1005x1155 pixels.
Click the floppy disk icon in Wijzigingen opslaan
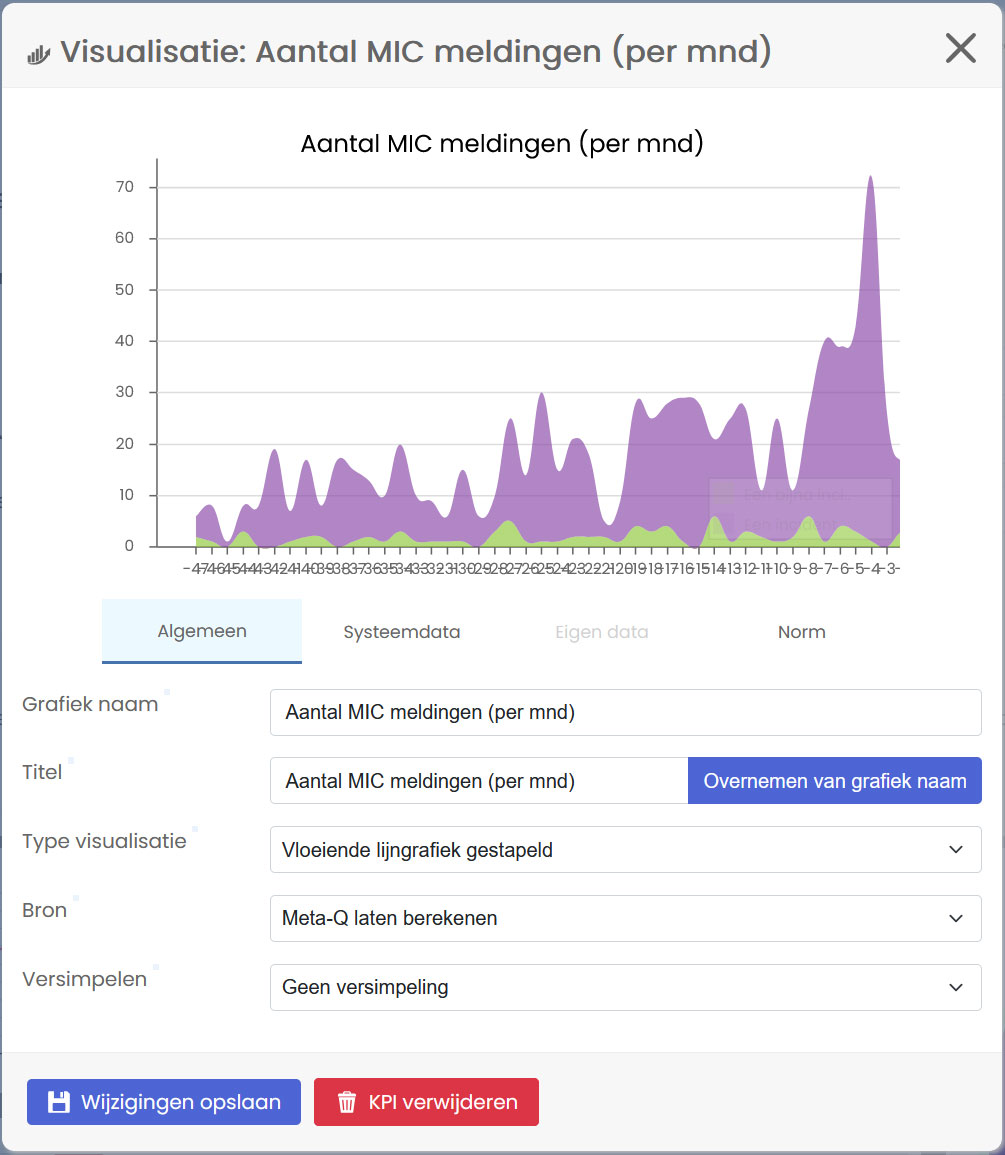pyautogui.click(x=59, y=1102)
